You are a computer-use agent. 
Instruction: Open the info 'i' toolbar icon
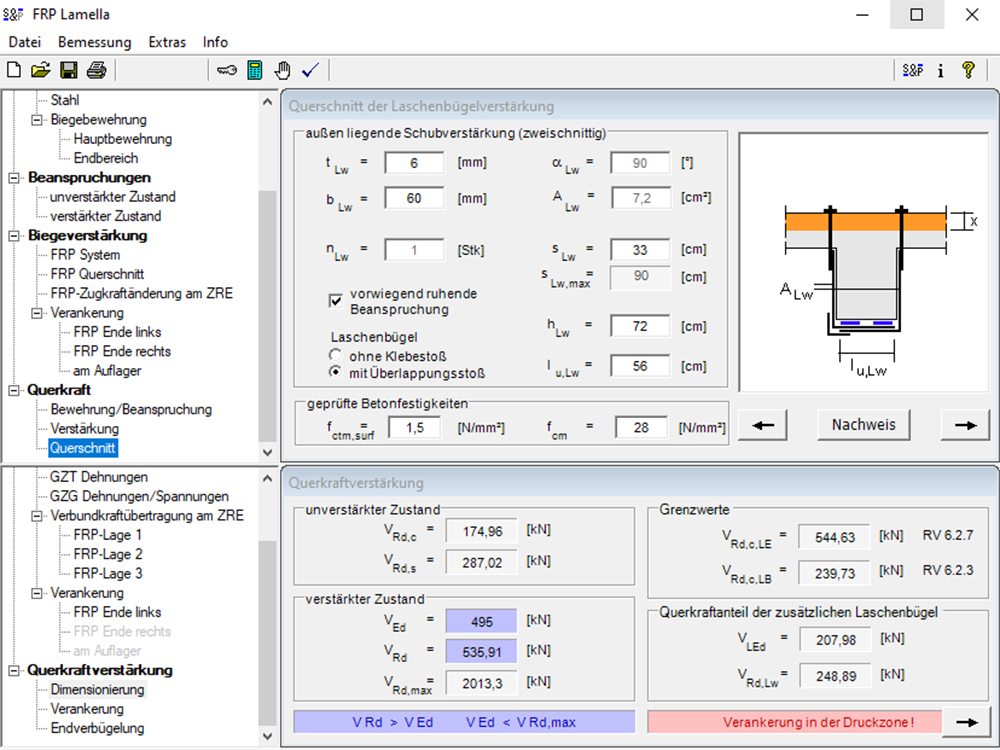pos(941,70)
